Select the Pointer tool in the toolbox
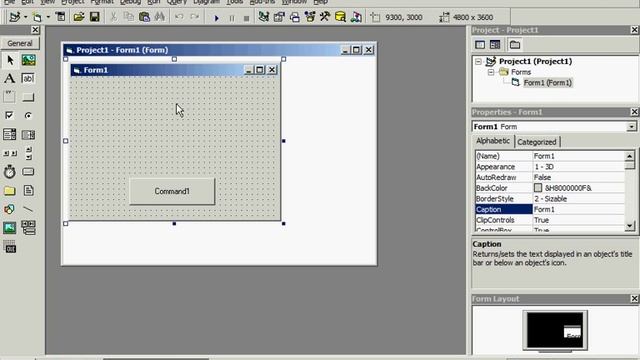The image size is (640, 360). click(x=10, y=60)
